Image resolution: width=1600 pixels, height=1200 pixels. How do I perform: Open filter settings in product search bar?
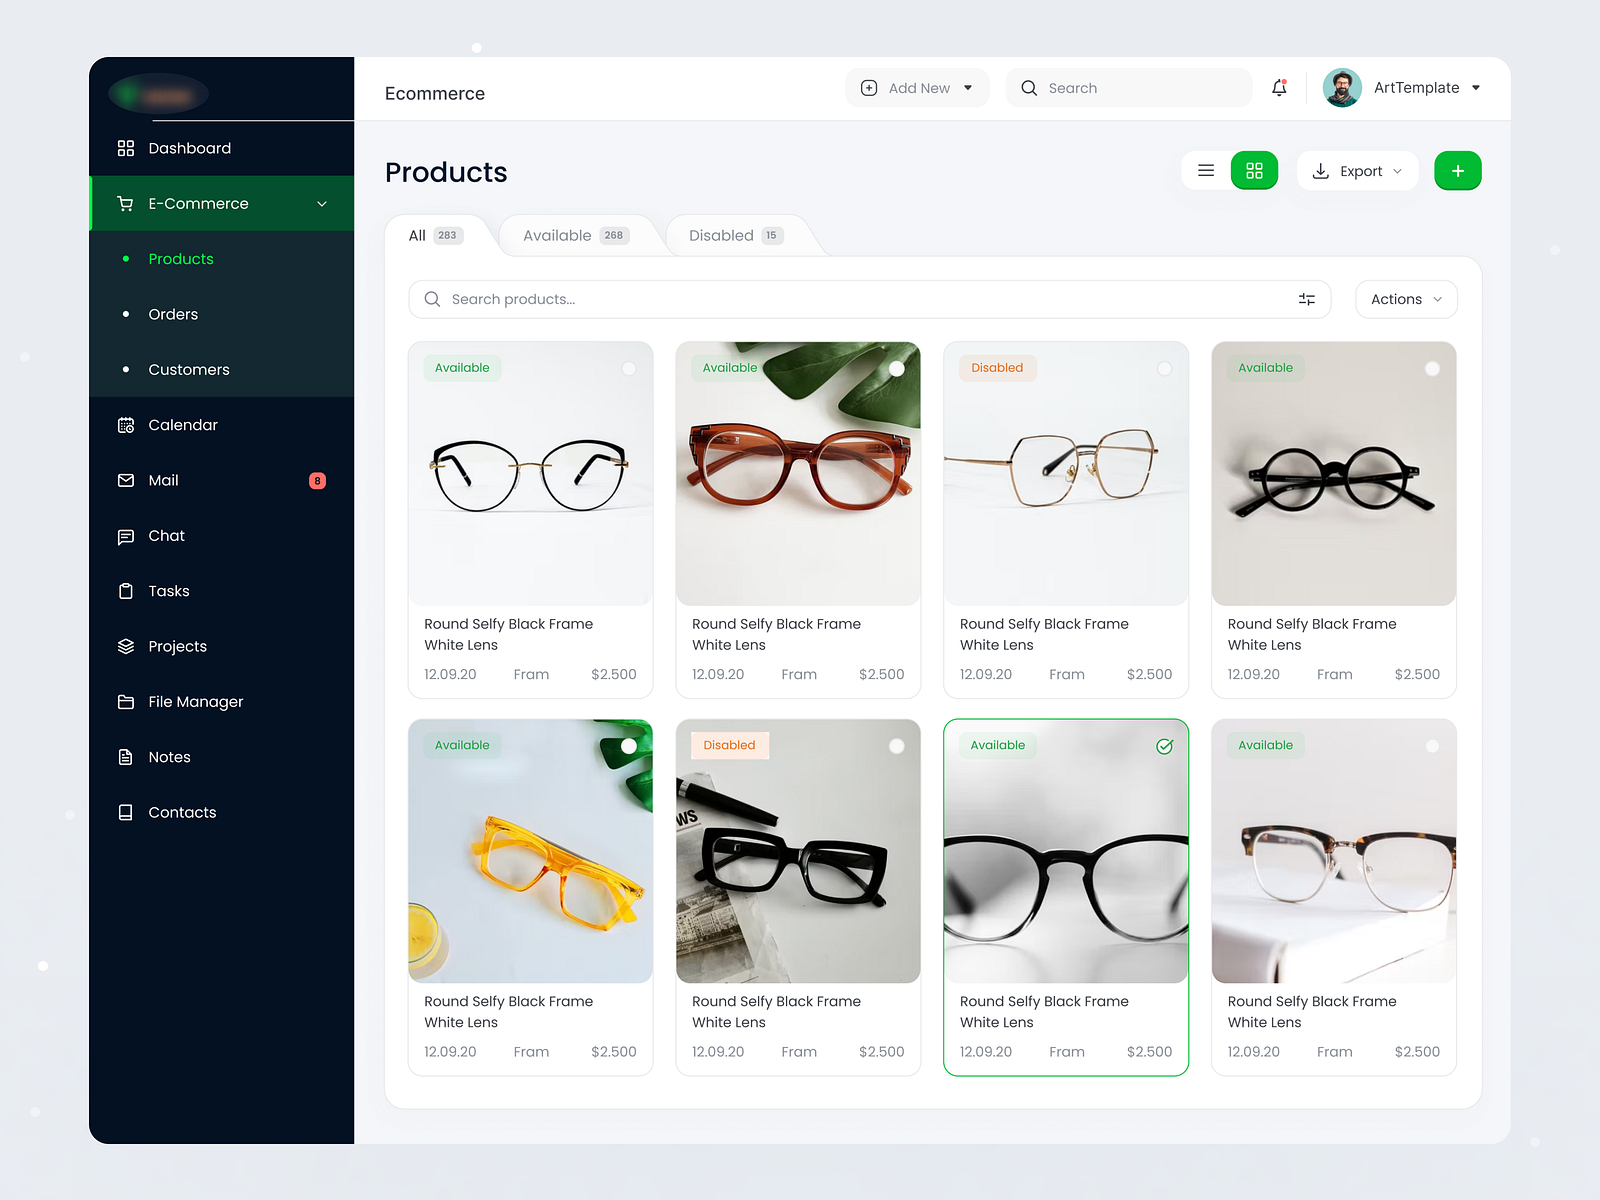[x=1306, y=299]
